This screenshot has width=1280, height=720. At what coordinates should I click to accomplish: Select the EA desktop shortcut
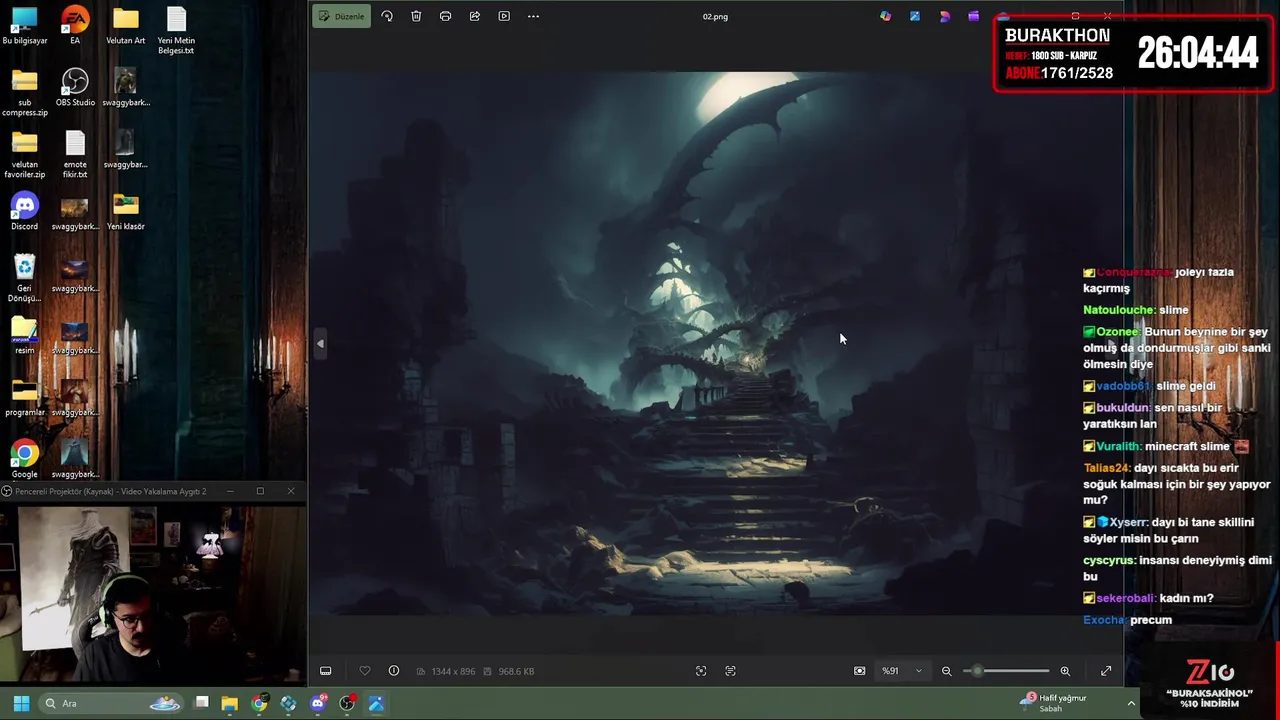click(x=75, y=26)
